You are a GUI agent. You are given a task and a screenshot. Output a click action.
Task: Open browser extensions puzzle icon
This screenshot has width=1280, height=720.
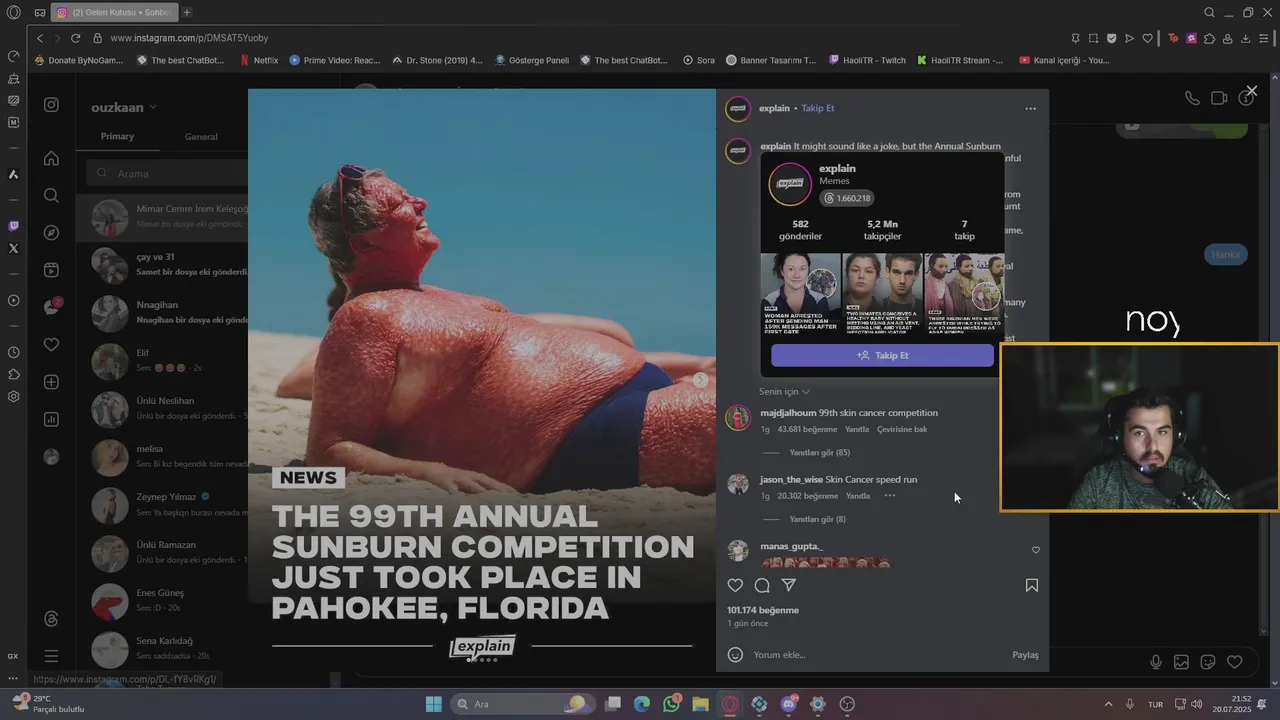click(x=1209, y=38)
